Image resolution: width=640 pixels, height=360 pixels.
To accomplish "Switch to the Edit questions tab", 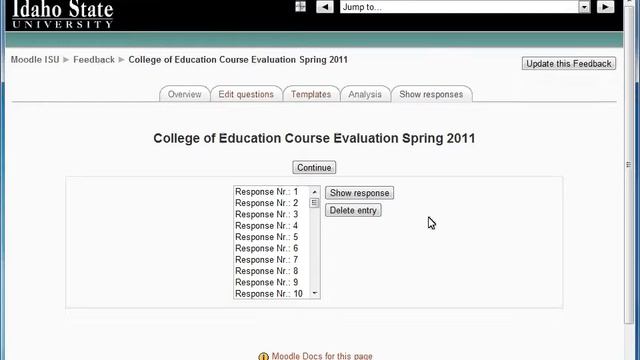I will click(246, 94).
